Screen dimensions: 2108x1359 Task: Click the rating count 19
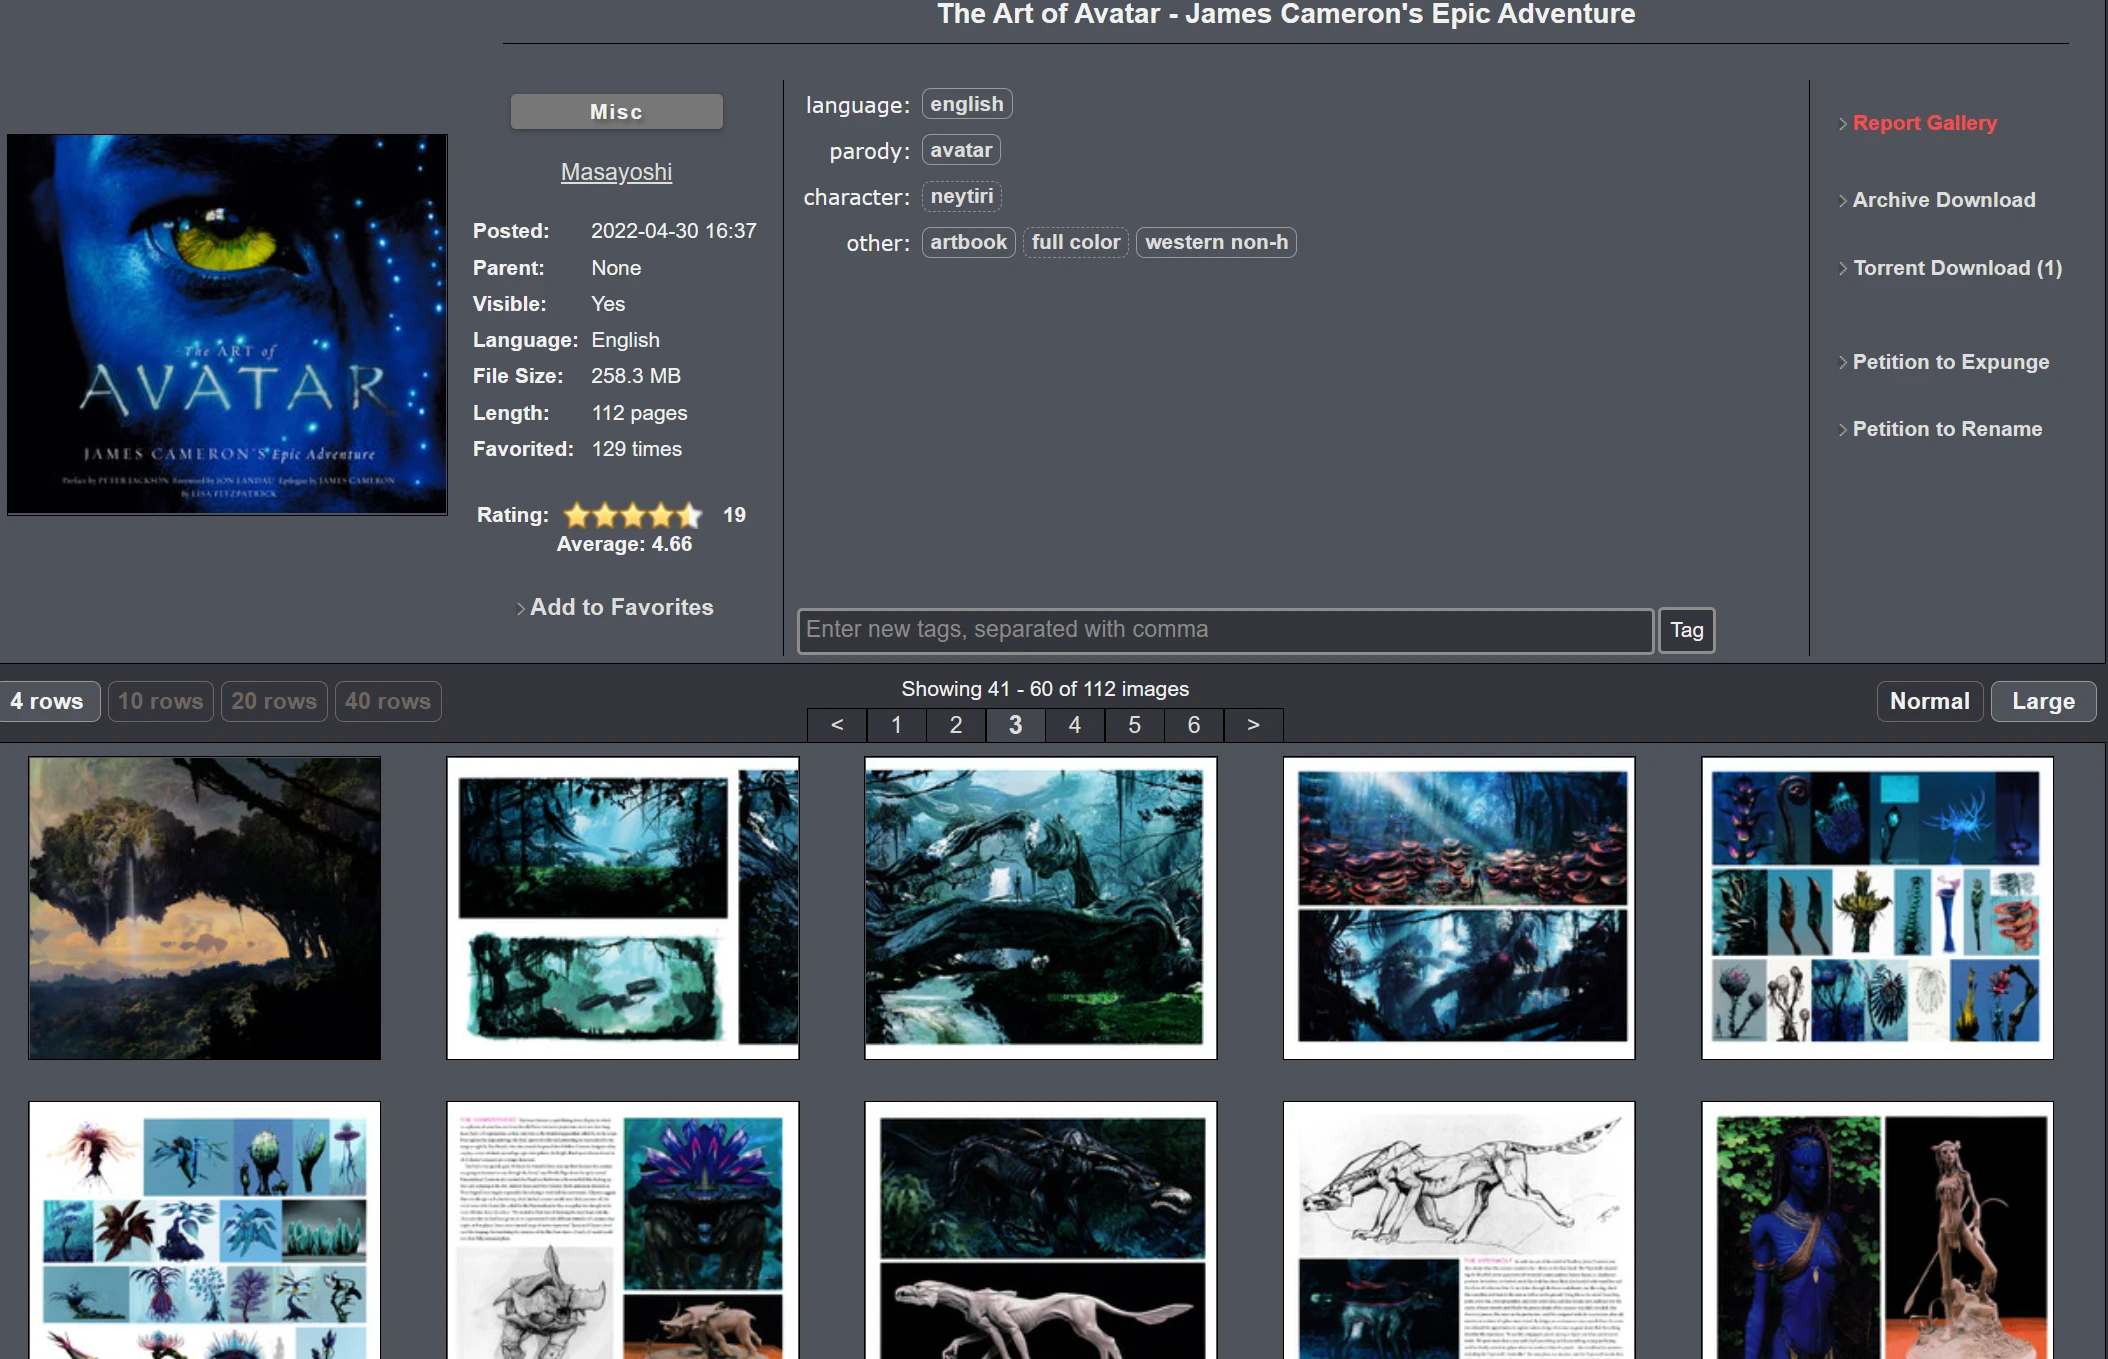coord(734,515)
